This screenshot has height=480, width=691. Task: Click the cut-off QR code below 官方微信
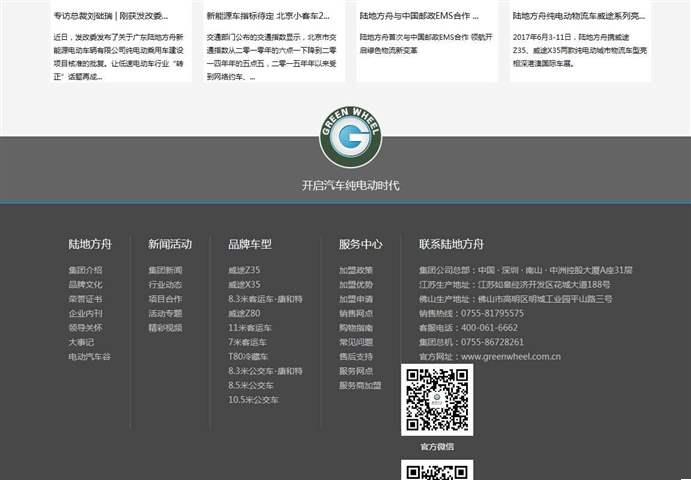[437, 470]
